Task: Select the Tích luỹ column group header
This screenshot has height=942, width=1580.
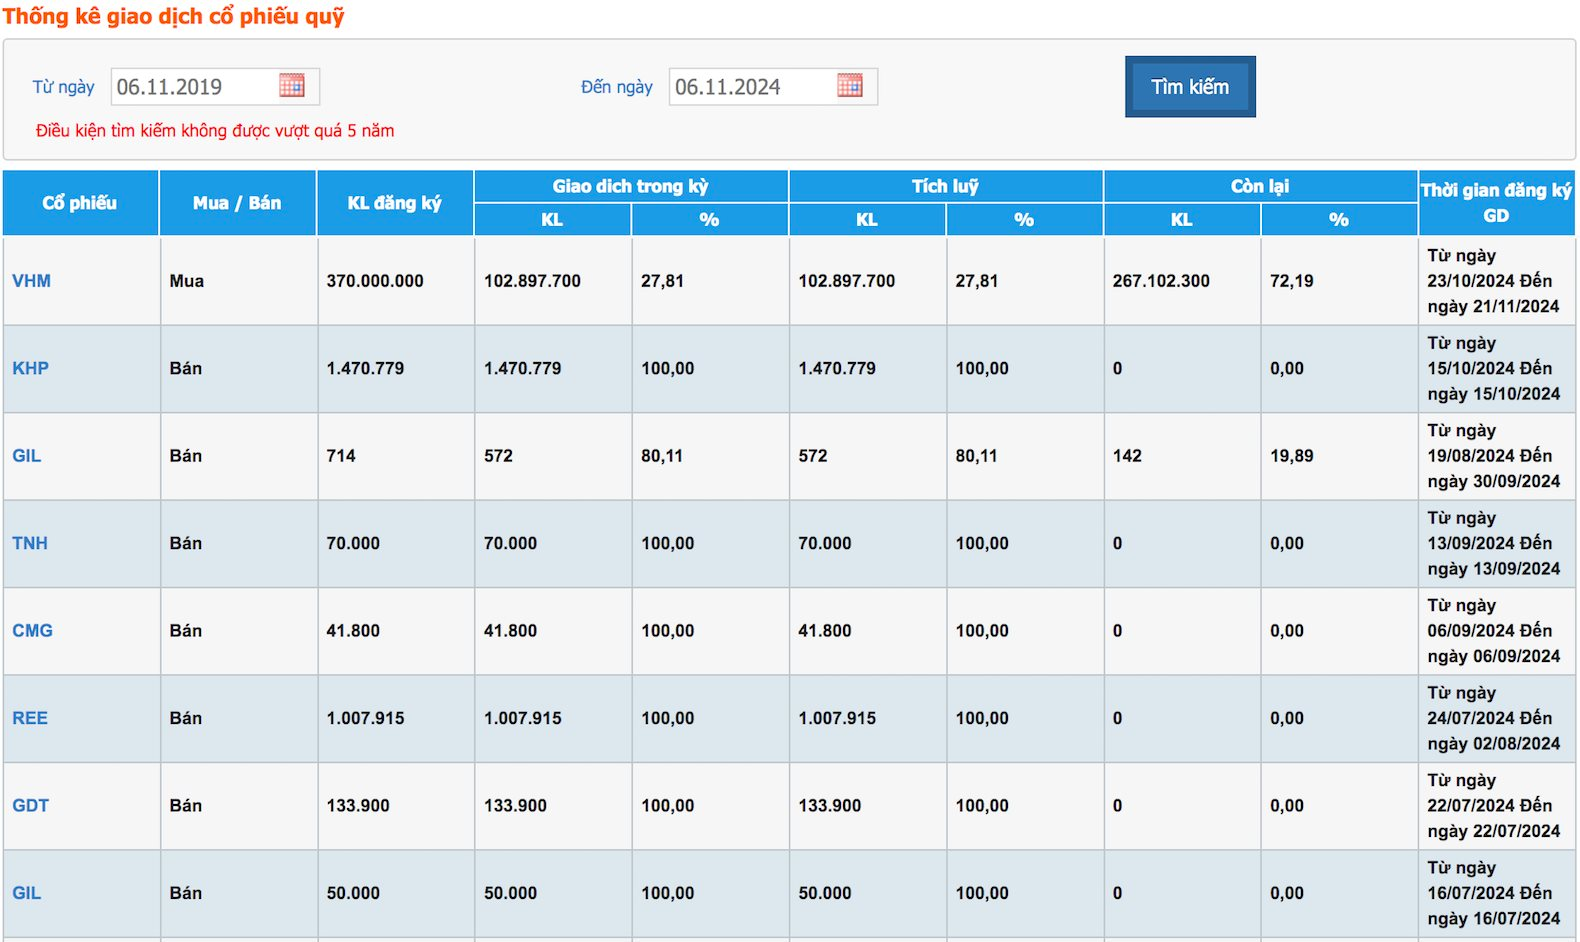Action: tap(945, 186)
